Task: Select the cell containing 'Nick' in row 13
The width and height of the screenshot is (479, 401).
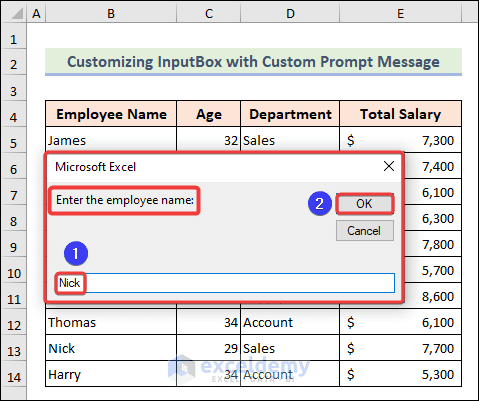Action: tap(111, 348)
